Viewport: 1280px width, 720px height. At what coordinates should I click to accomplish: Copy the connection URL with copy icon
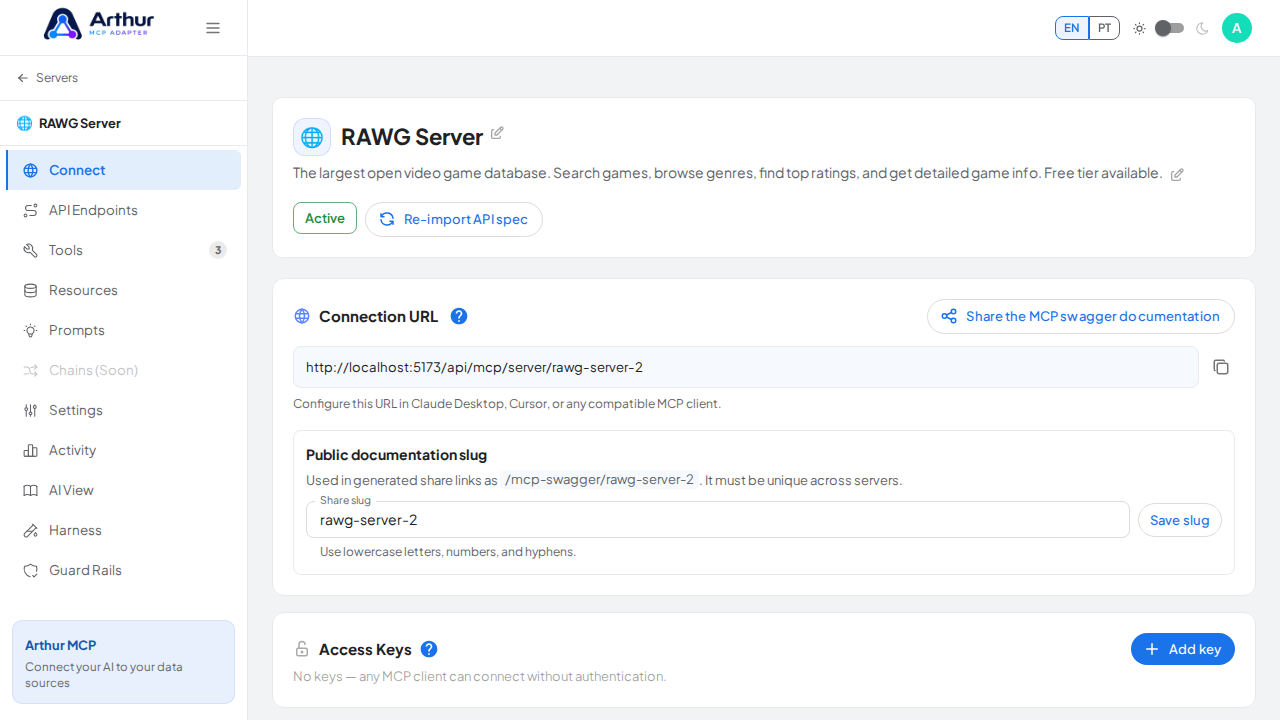point(1221,367)
